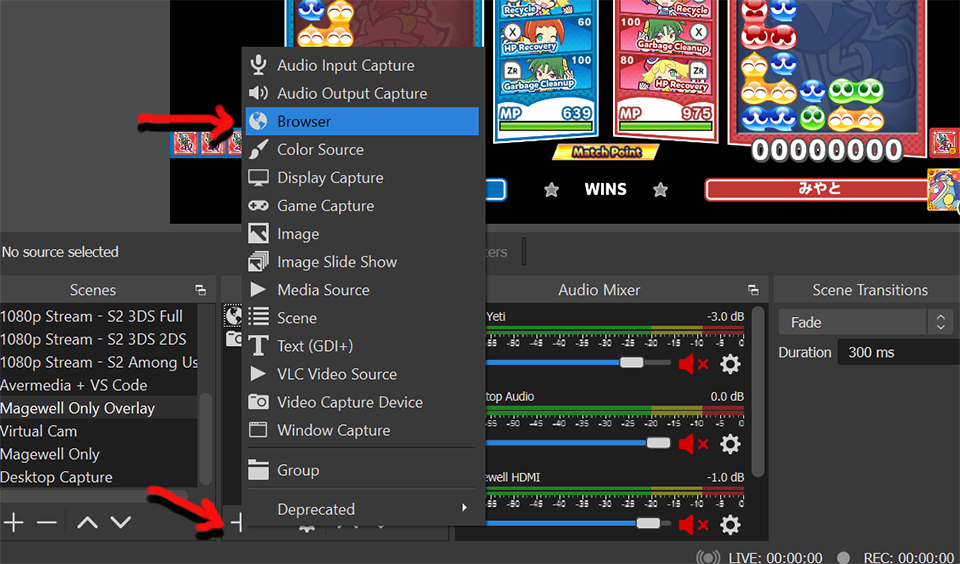Select VLC Video Source entry
The image size is (960, 564).
(361, 374)
